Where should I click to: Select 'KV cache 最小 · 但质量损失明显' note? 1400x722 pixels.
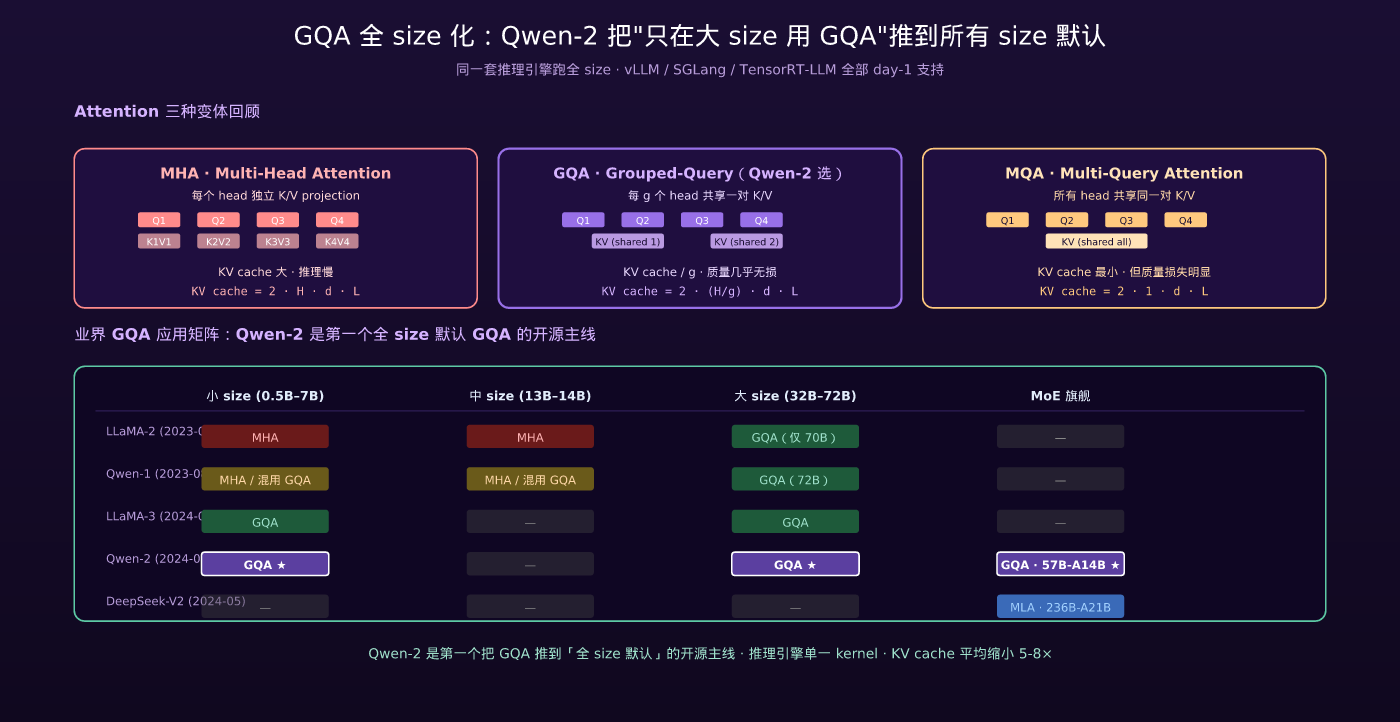1124,272
